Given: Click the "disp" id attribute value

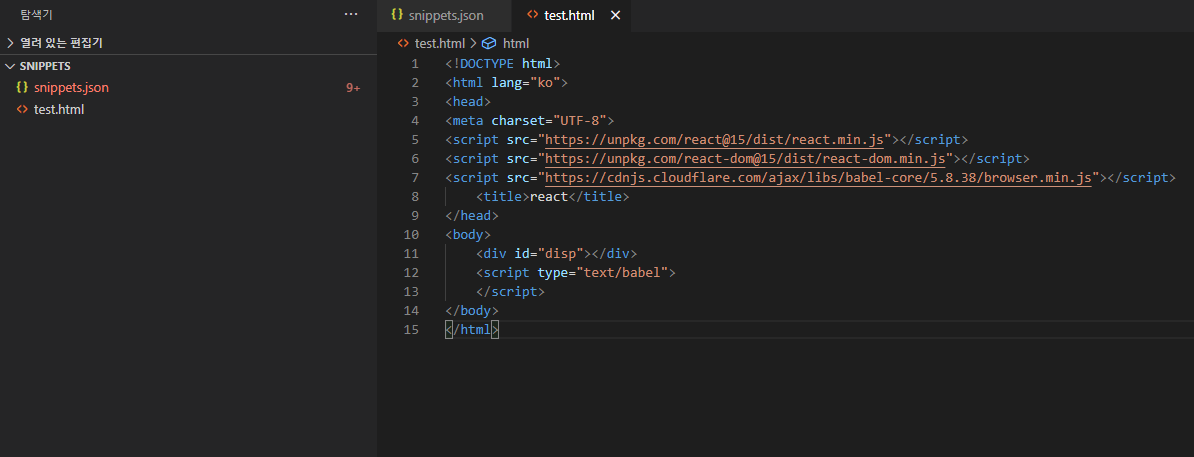Looking at the screenshot, I should (x=560, y=254).
